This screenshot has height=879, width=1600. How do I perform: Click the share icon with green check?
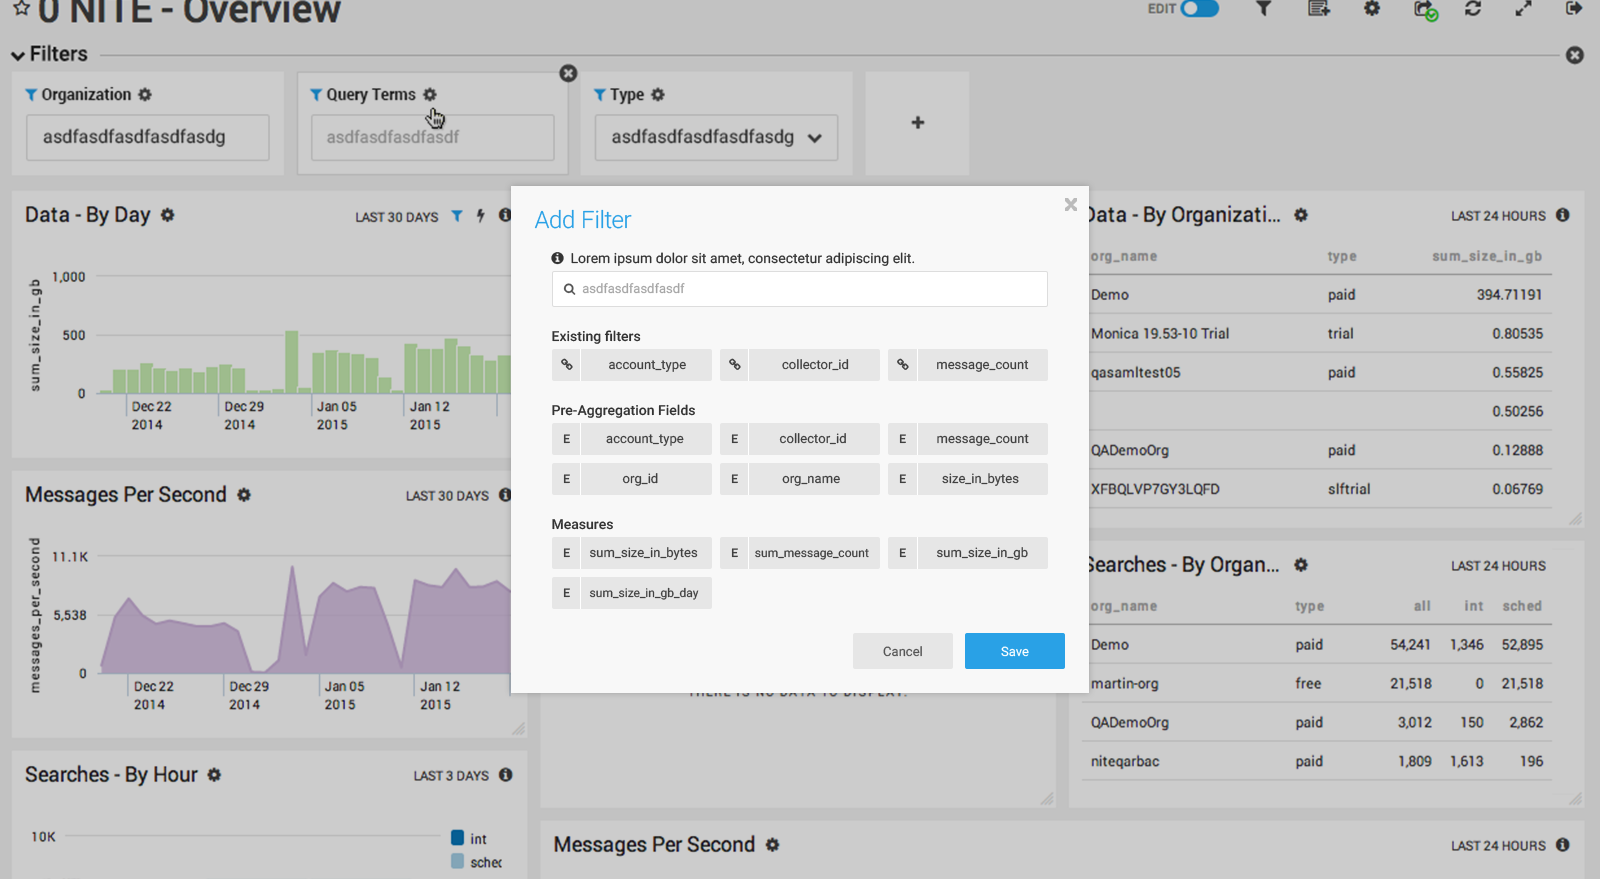1425,10
